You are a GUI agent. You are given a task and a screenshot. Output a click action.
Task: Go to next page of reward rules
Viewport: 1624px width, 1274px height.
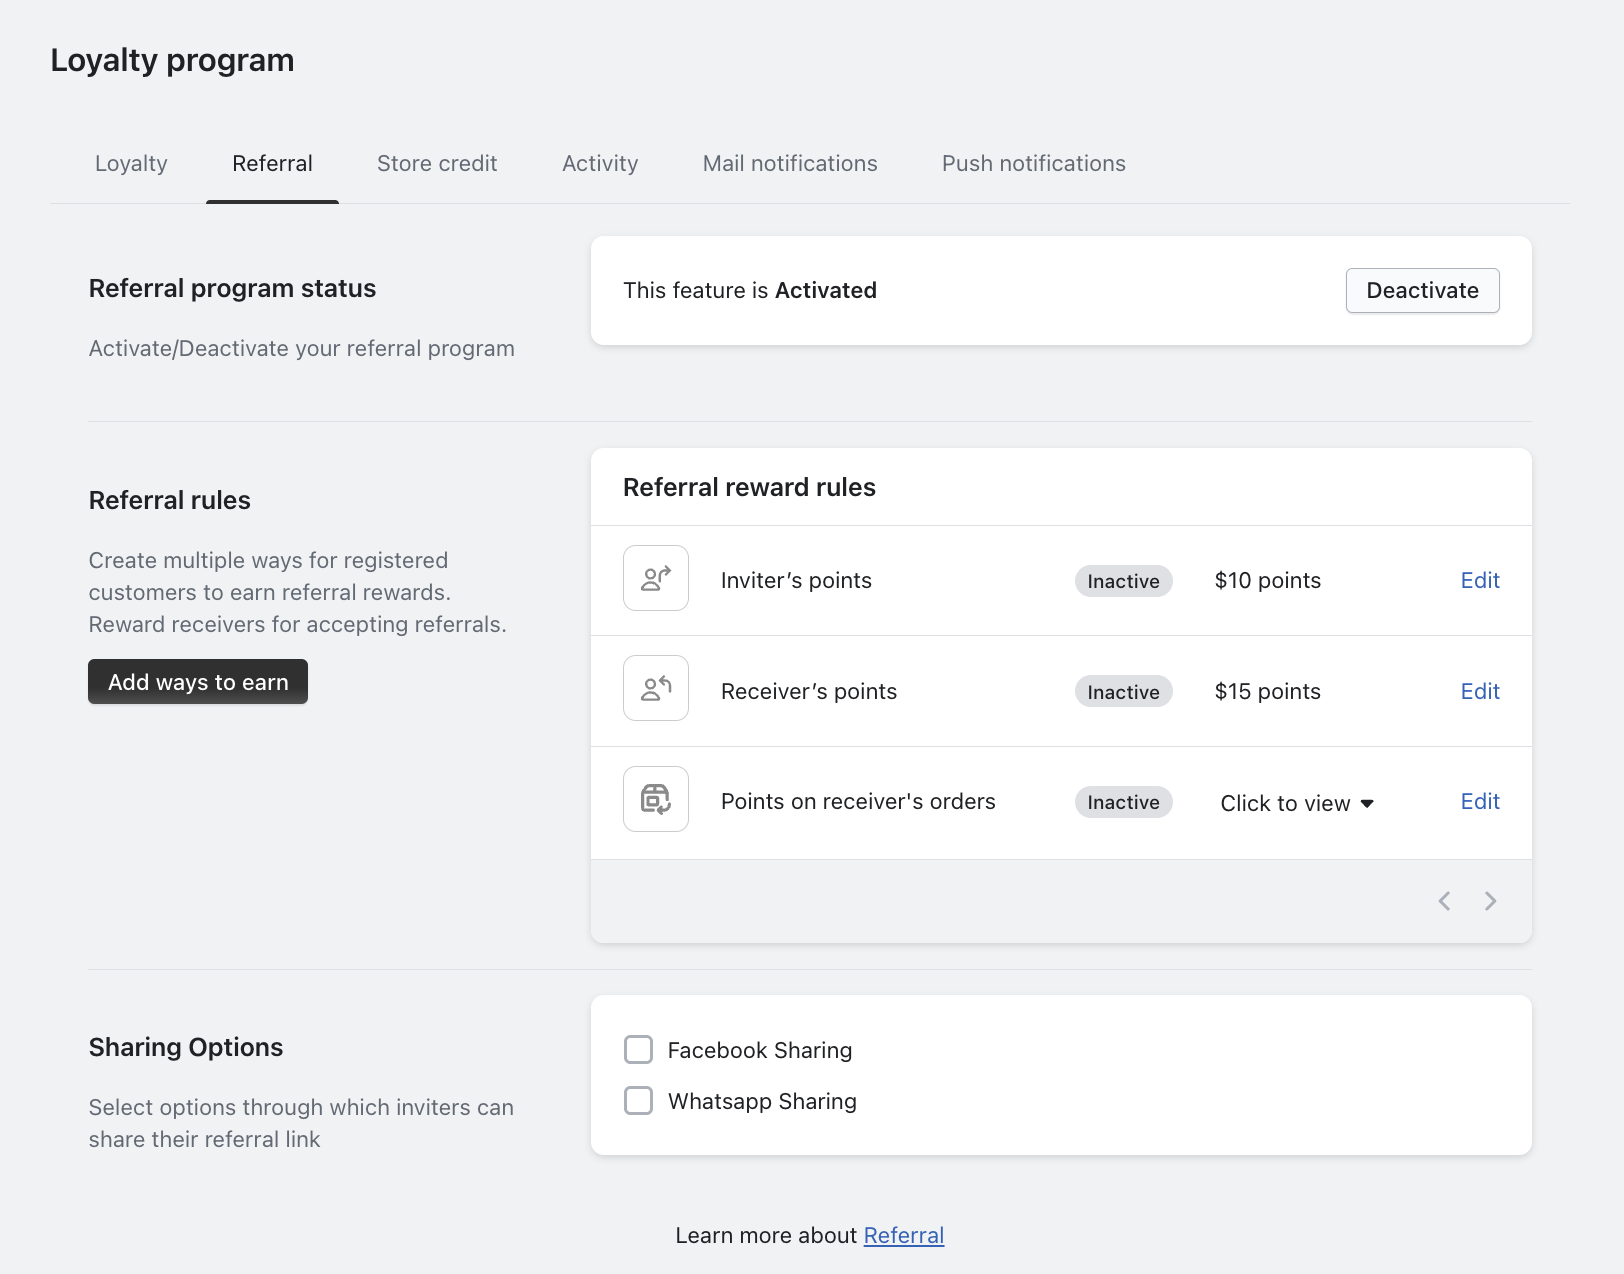[1490, 901]
